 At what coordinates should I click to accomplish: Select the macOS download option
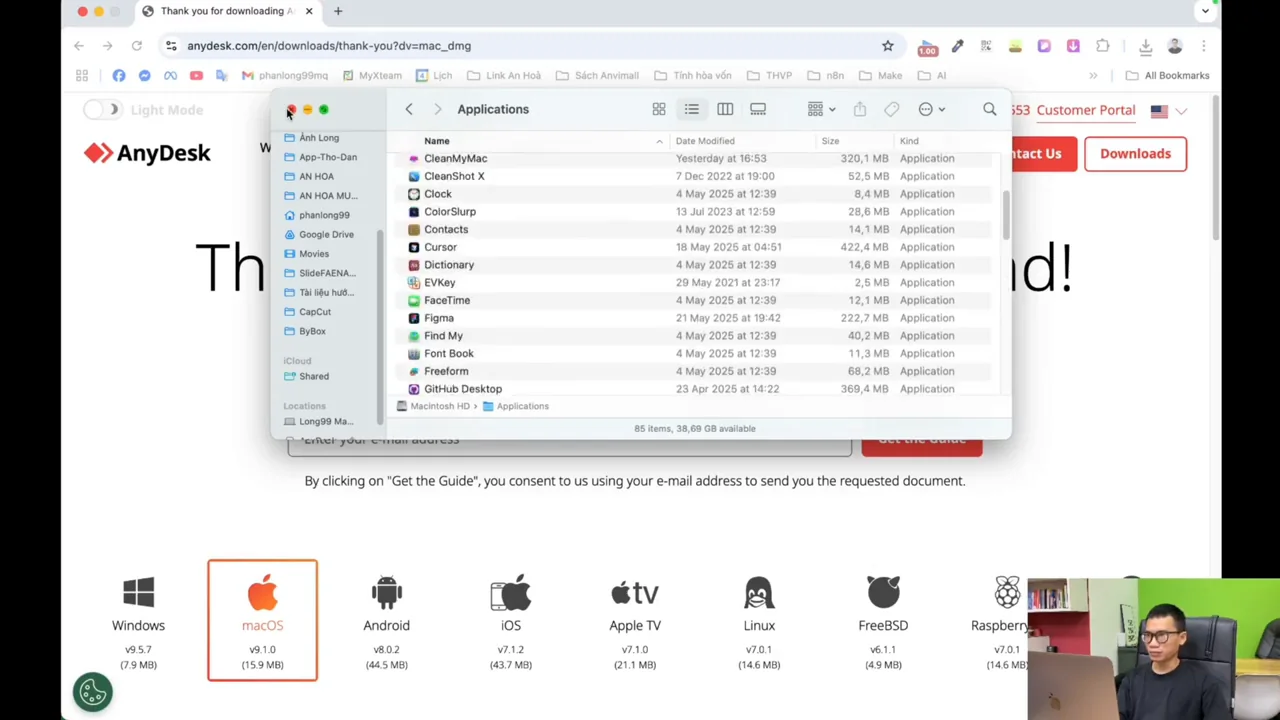point(262,620)
